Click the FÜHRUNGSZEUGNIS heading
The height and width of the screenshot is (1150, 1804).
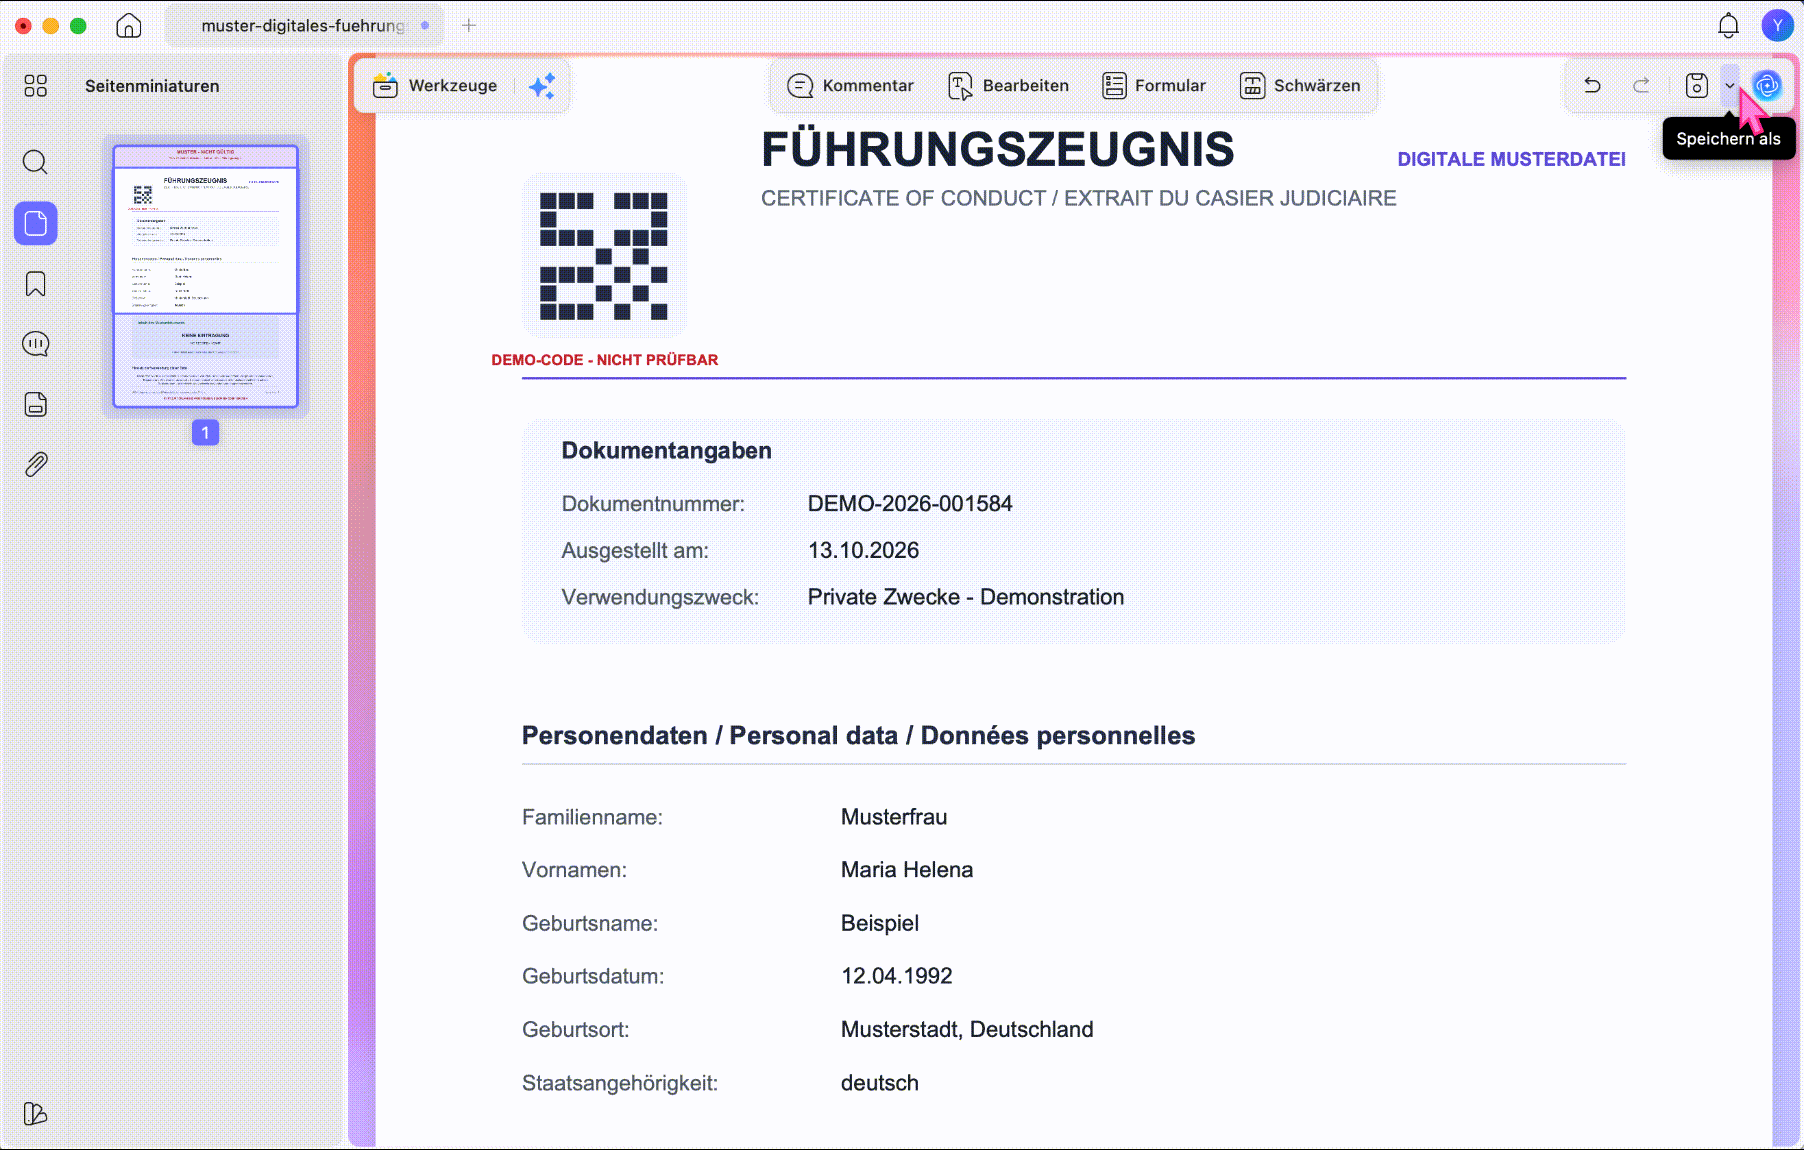(x=998, y=150)
